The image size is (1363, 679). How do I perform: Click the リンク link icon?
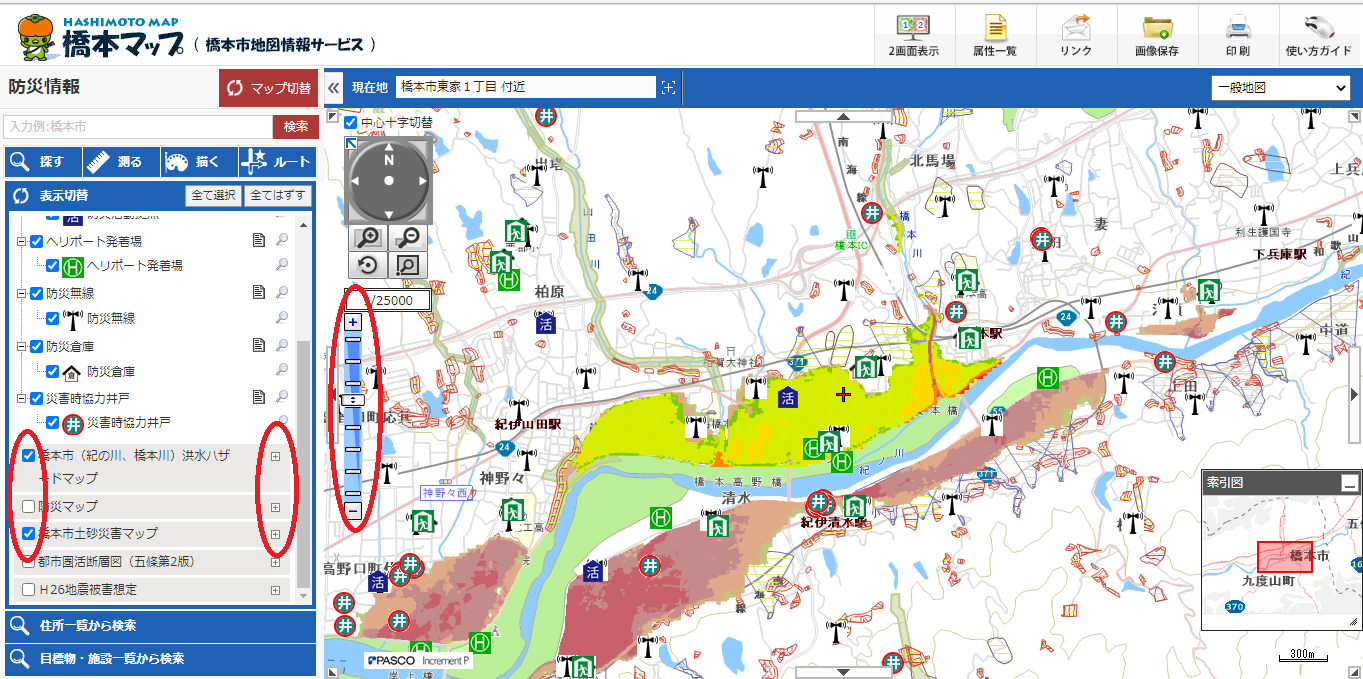1075,35
